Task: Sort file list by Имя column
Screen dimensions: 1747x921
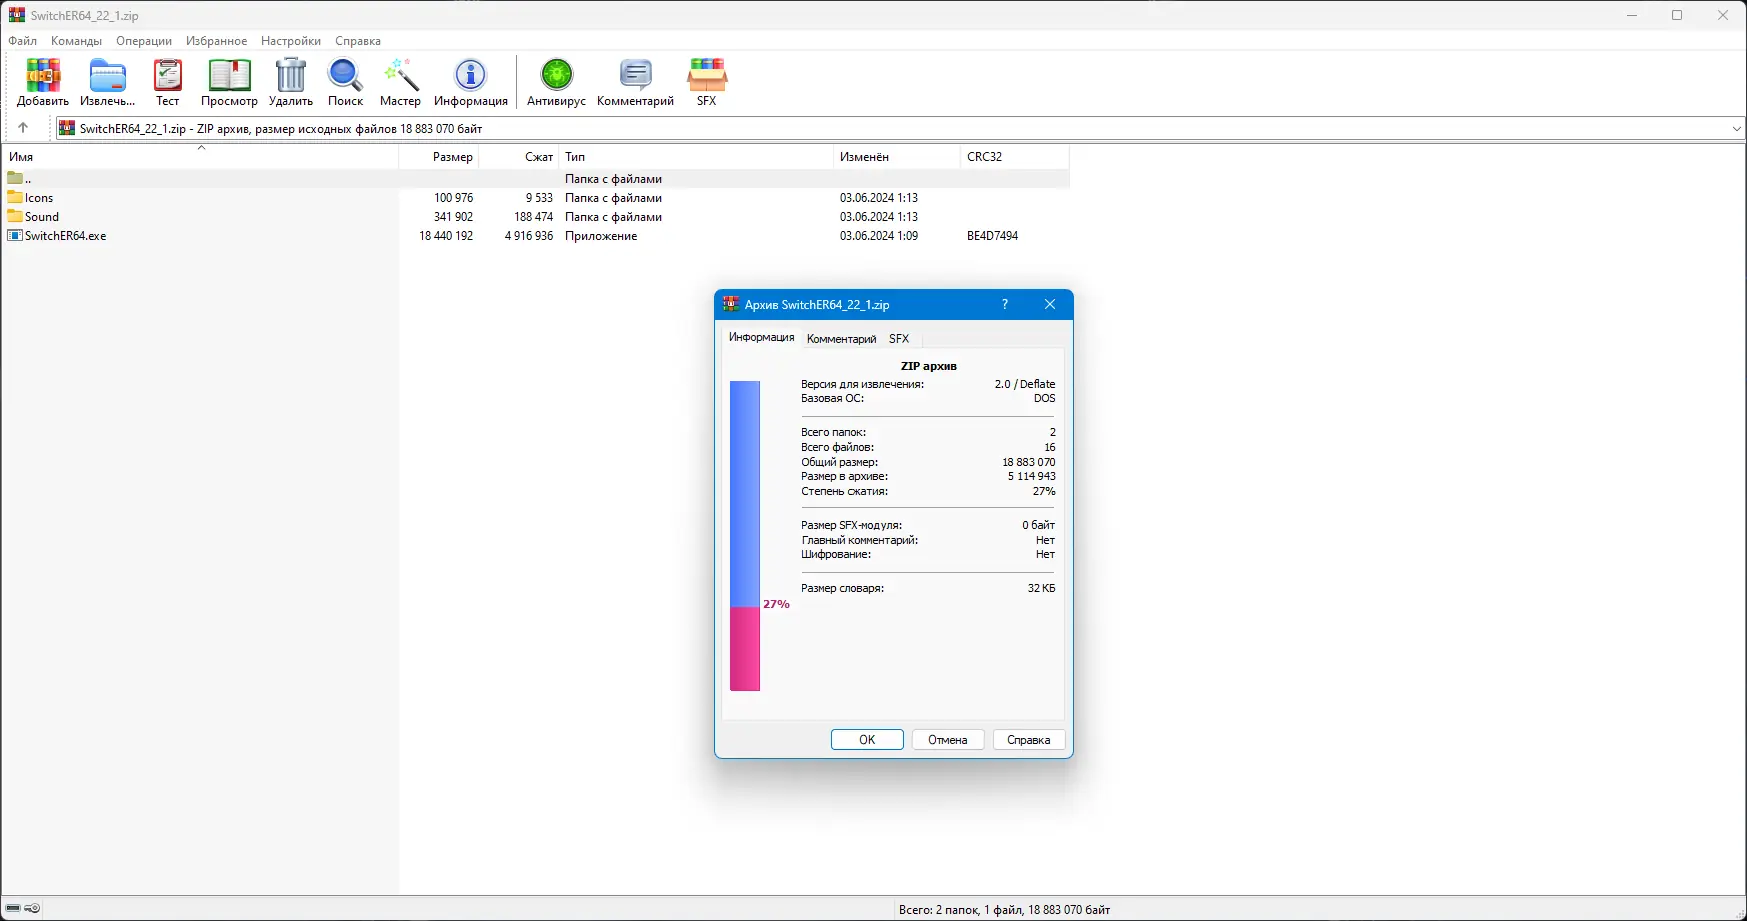Action: (x=200, y=157)
